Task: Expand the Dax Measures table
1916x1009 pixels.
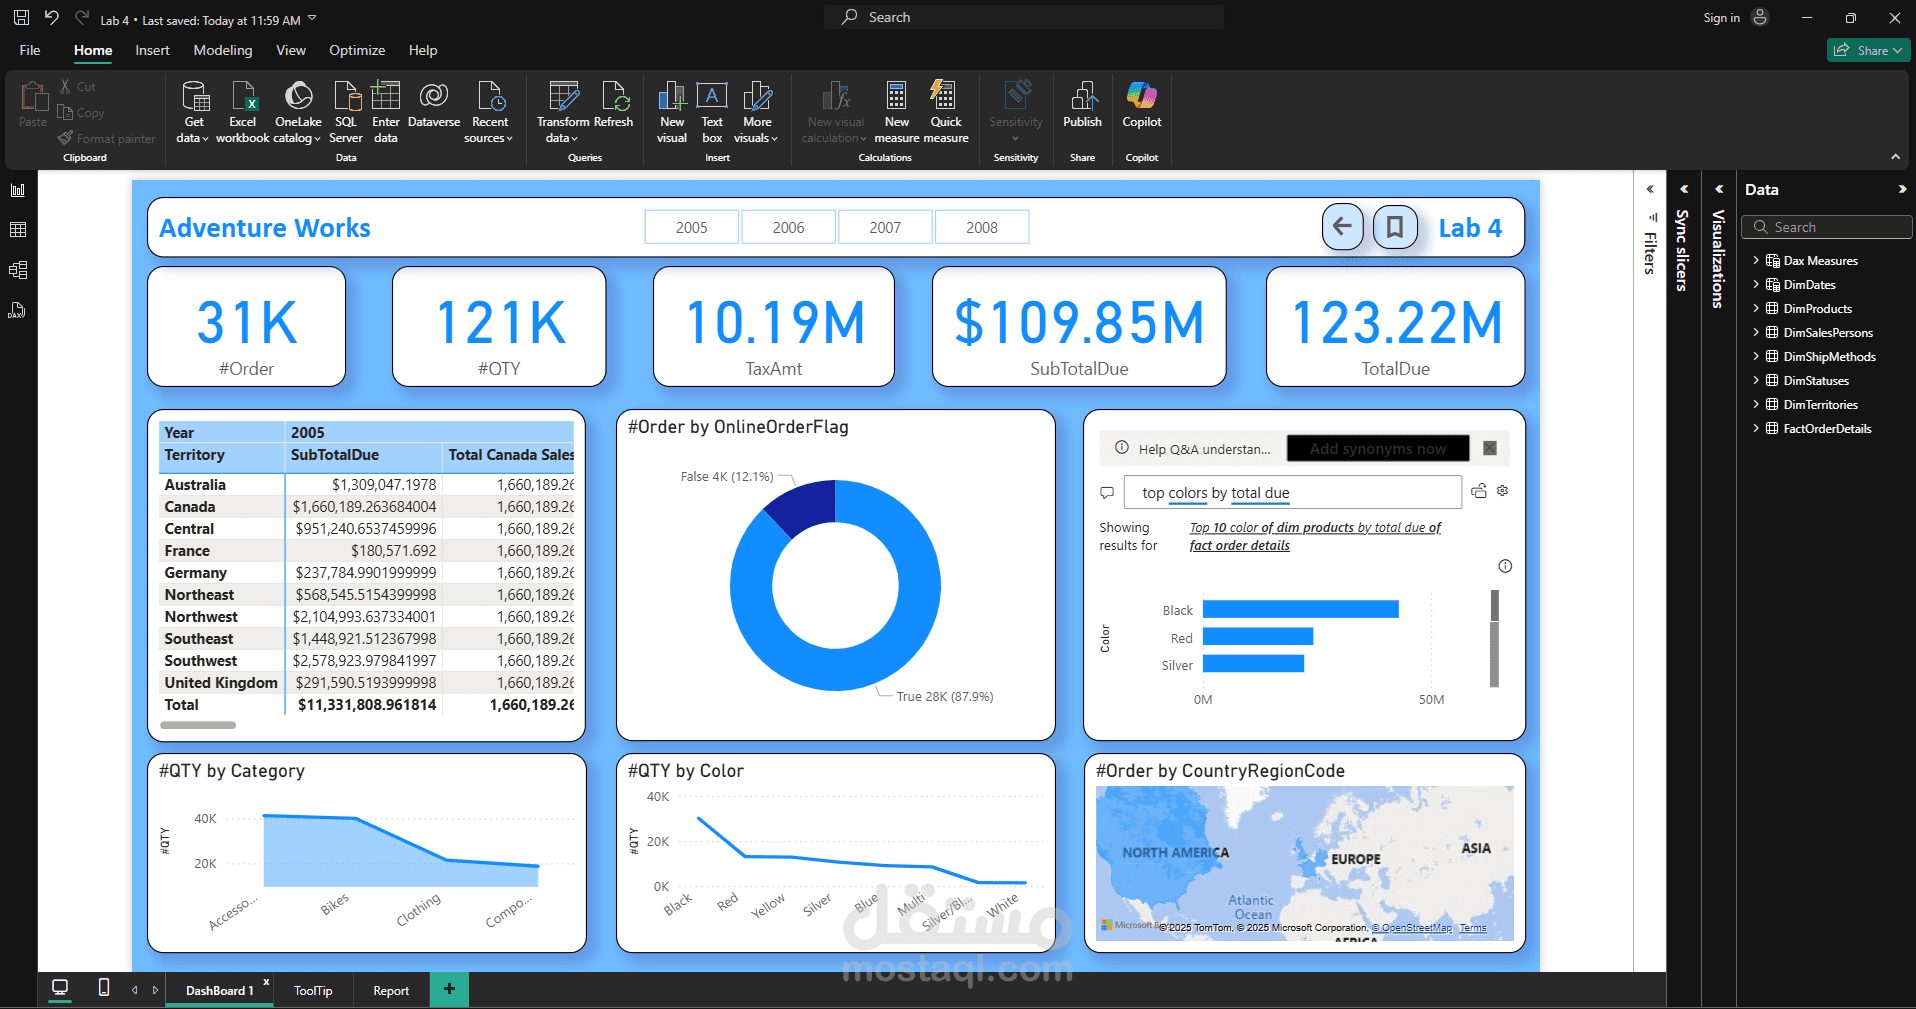Action: pyautogui.click(x=1756, y=261)
